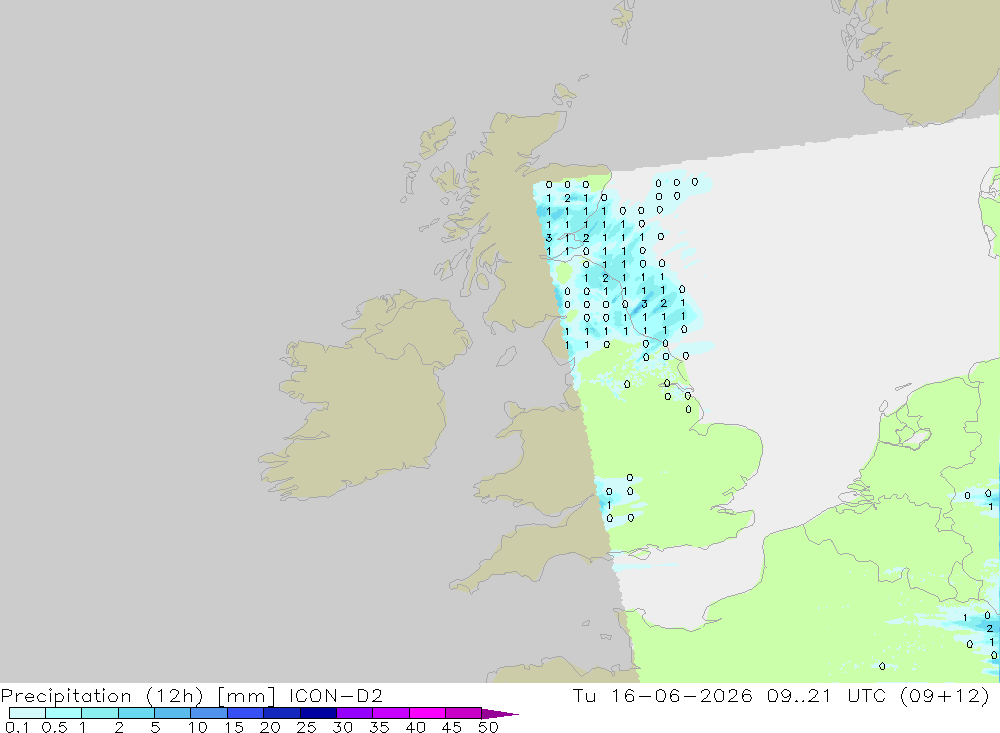Select the 10–15 mm legend swatch
The height and width of the screenshot is (733, 1000).
(209, 713)
